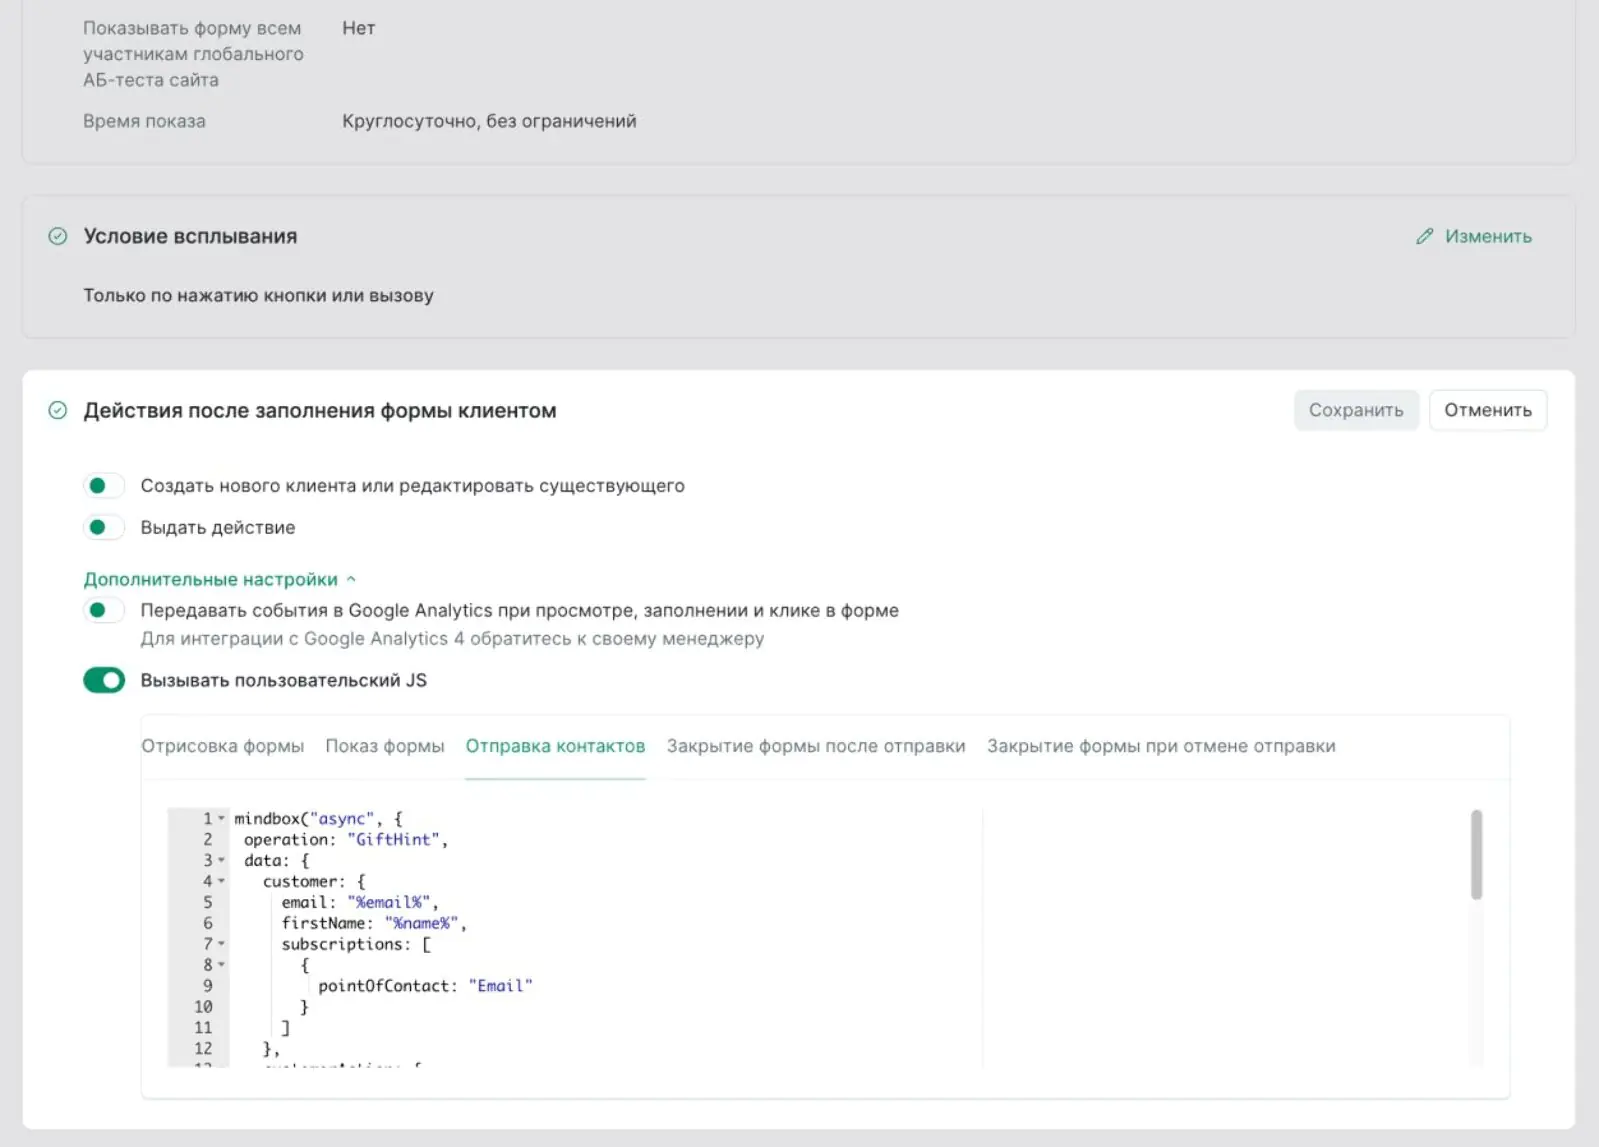Click the Отменить button
The image size is (1599, 1147).
[1488, 411]
